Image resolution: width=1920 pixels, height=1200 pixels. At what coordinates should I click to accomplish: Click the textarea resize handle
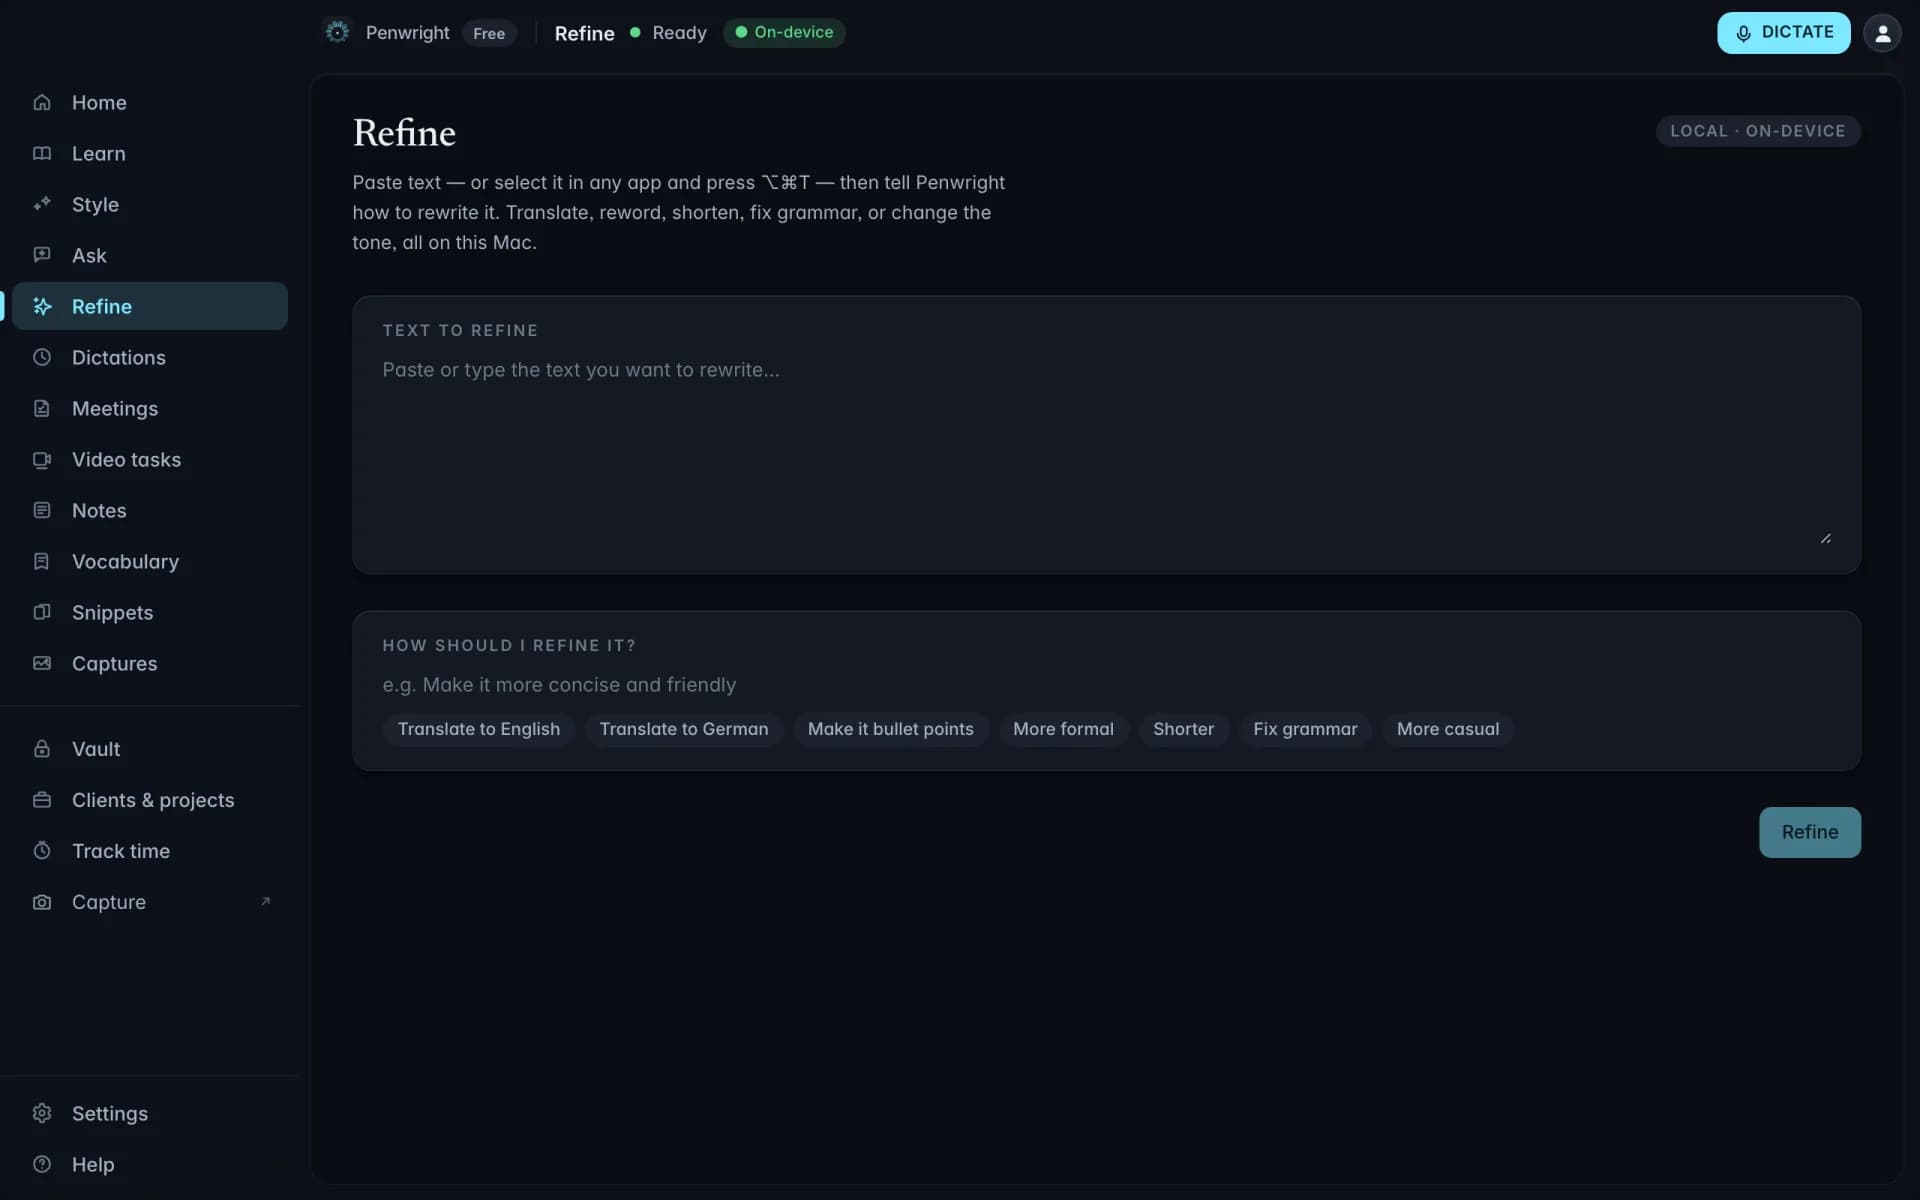click(x=1825, y=538)
